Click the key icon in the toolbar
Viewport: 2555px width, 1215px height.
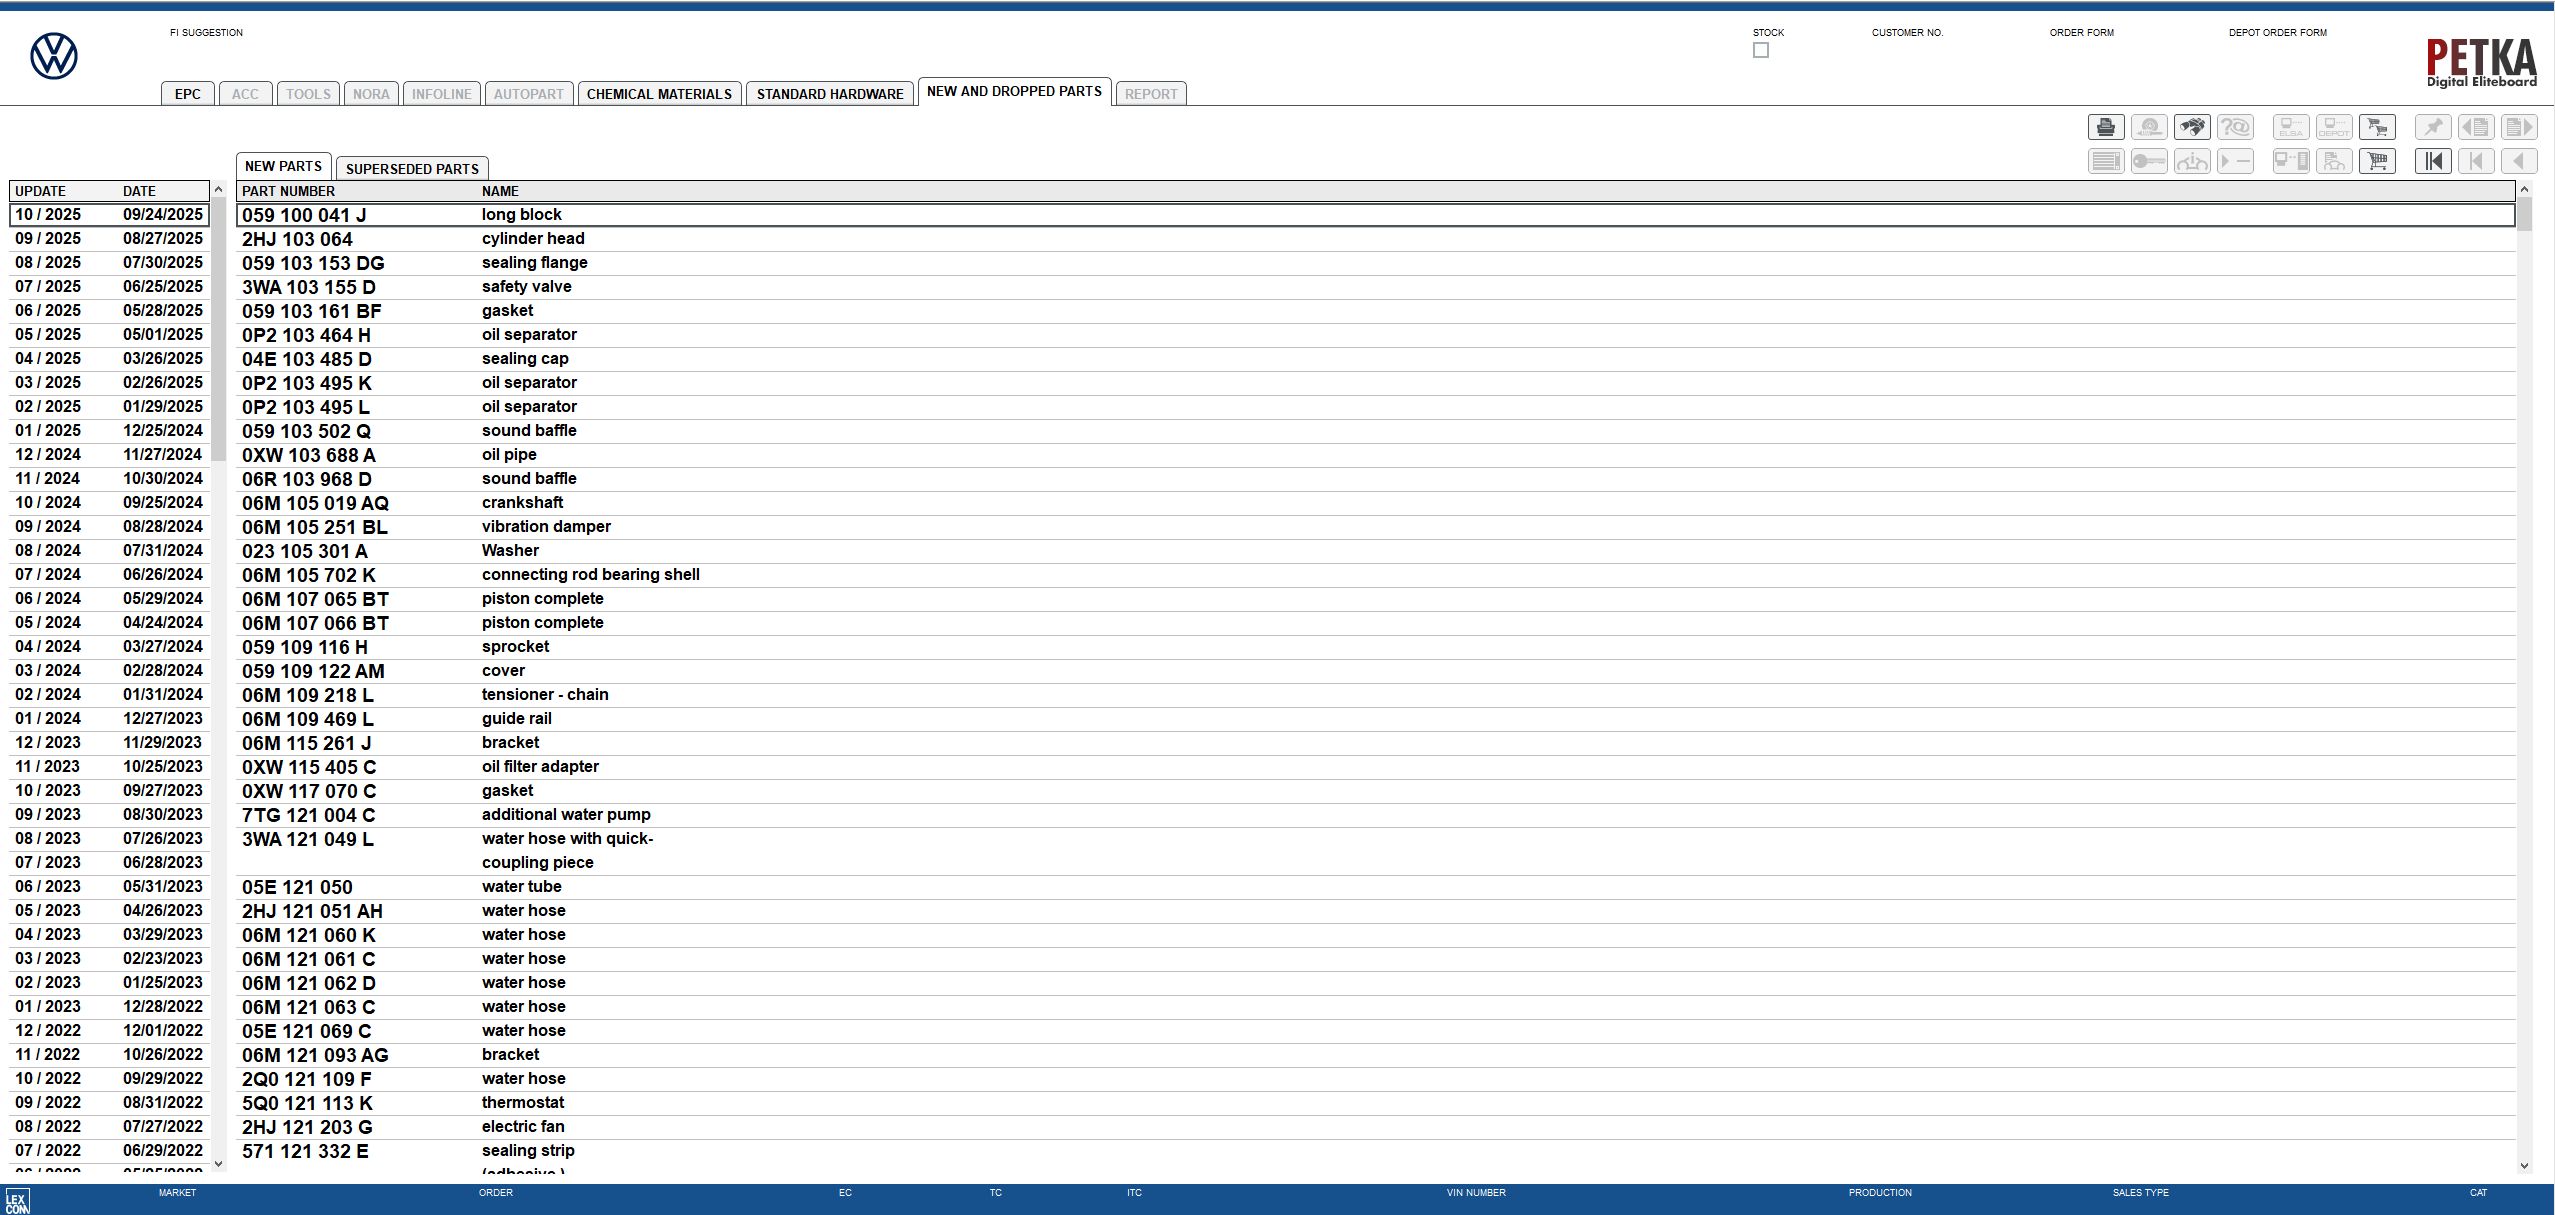[x=2149, y=161]
